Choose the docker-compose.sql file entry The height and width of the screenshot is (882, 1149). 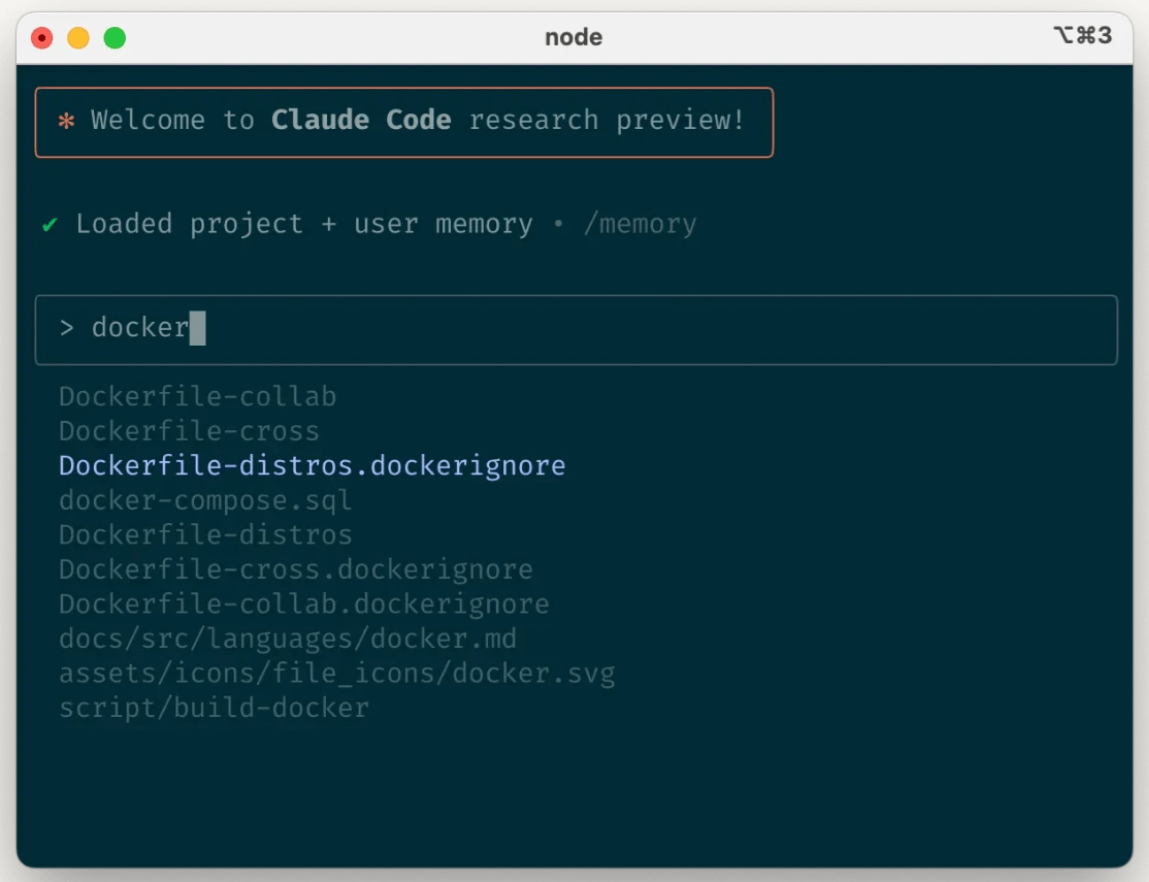click(207, 500)
